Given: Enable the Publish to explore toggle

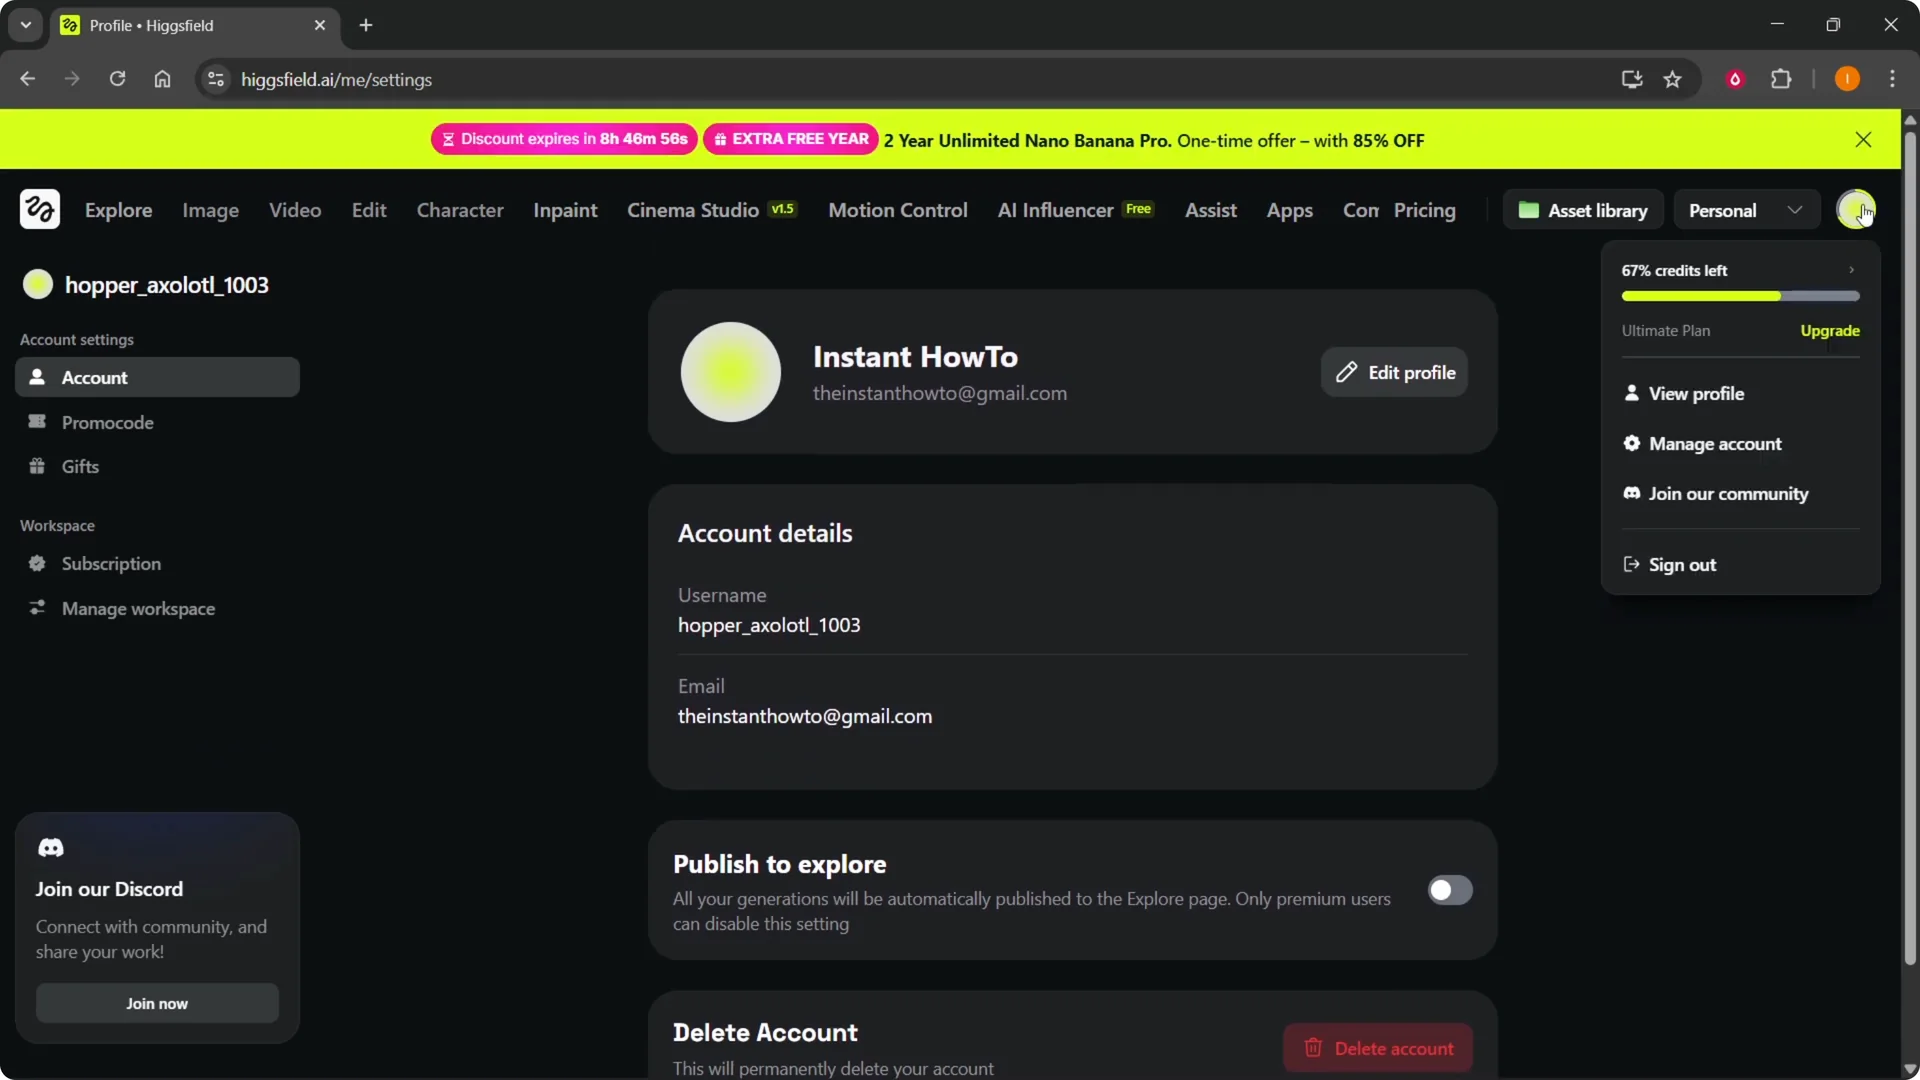Looking at the screenshot, I should (x=1450, y=890).
